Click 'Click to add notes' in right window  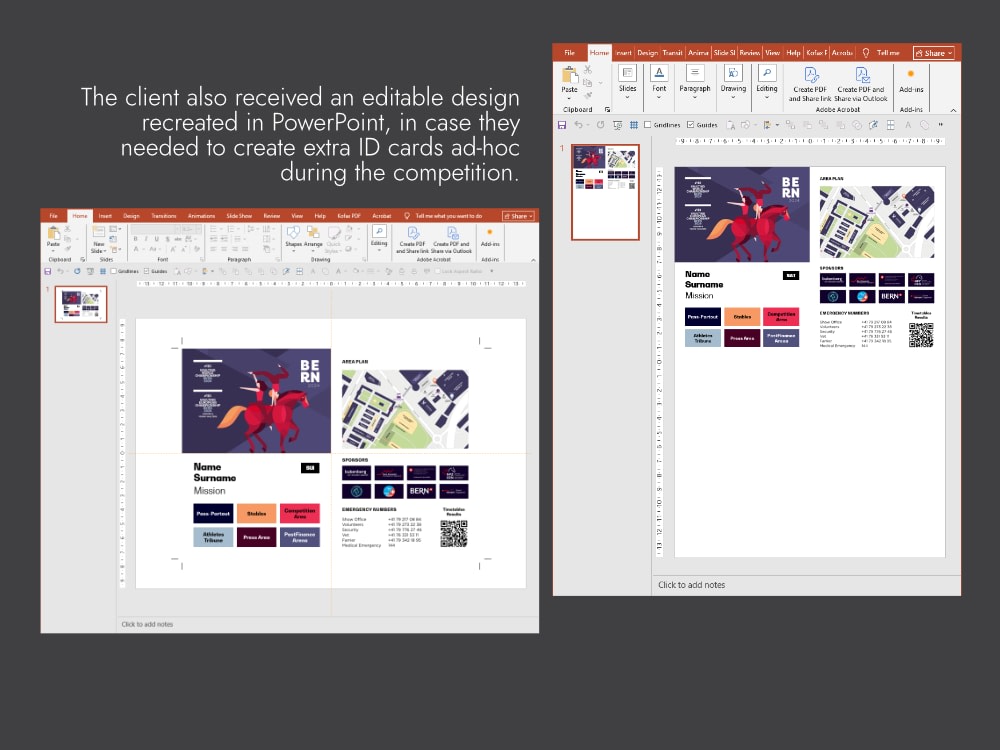[x=691, y=585]
